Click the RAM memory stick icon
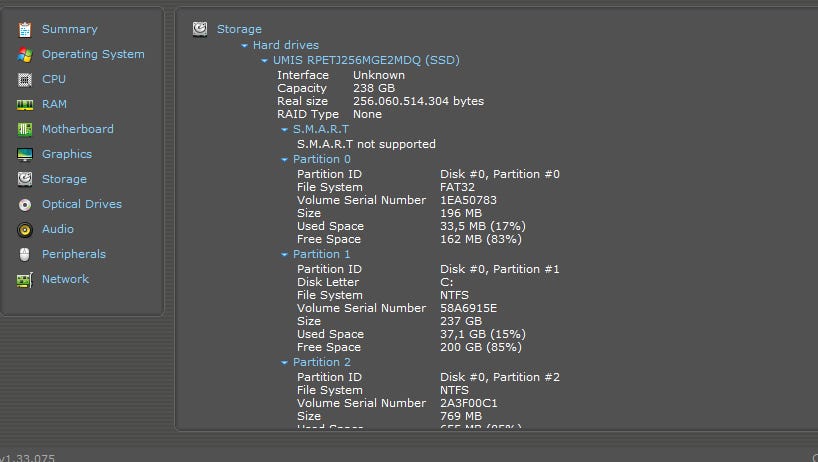This screenshot has height=462, width=818. point(24,105)
